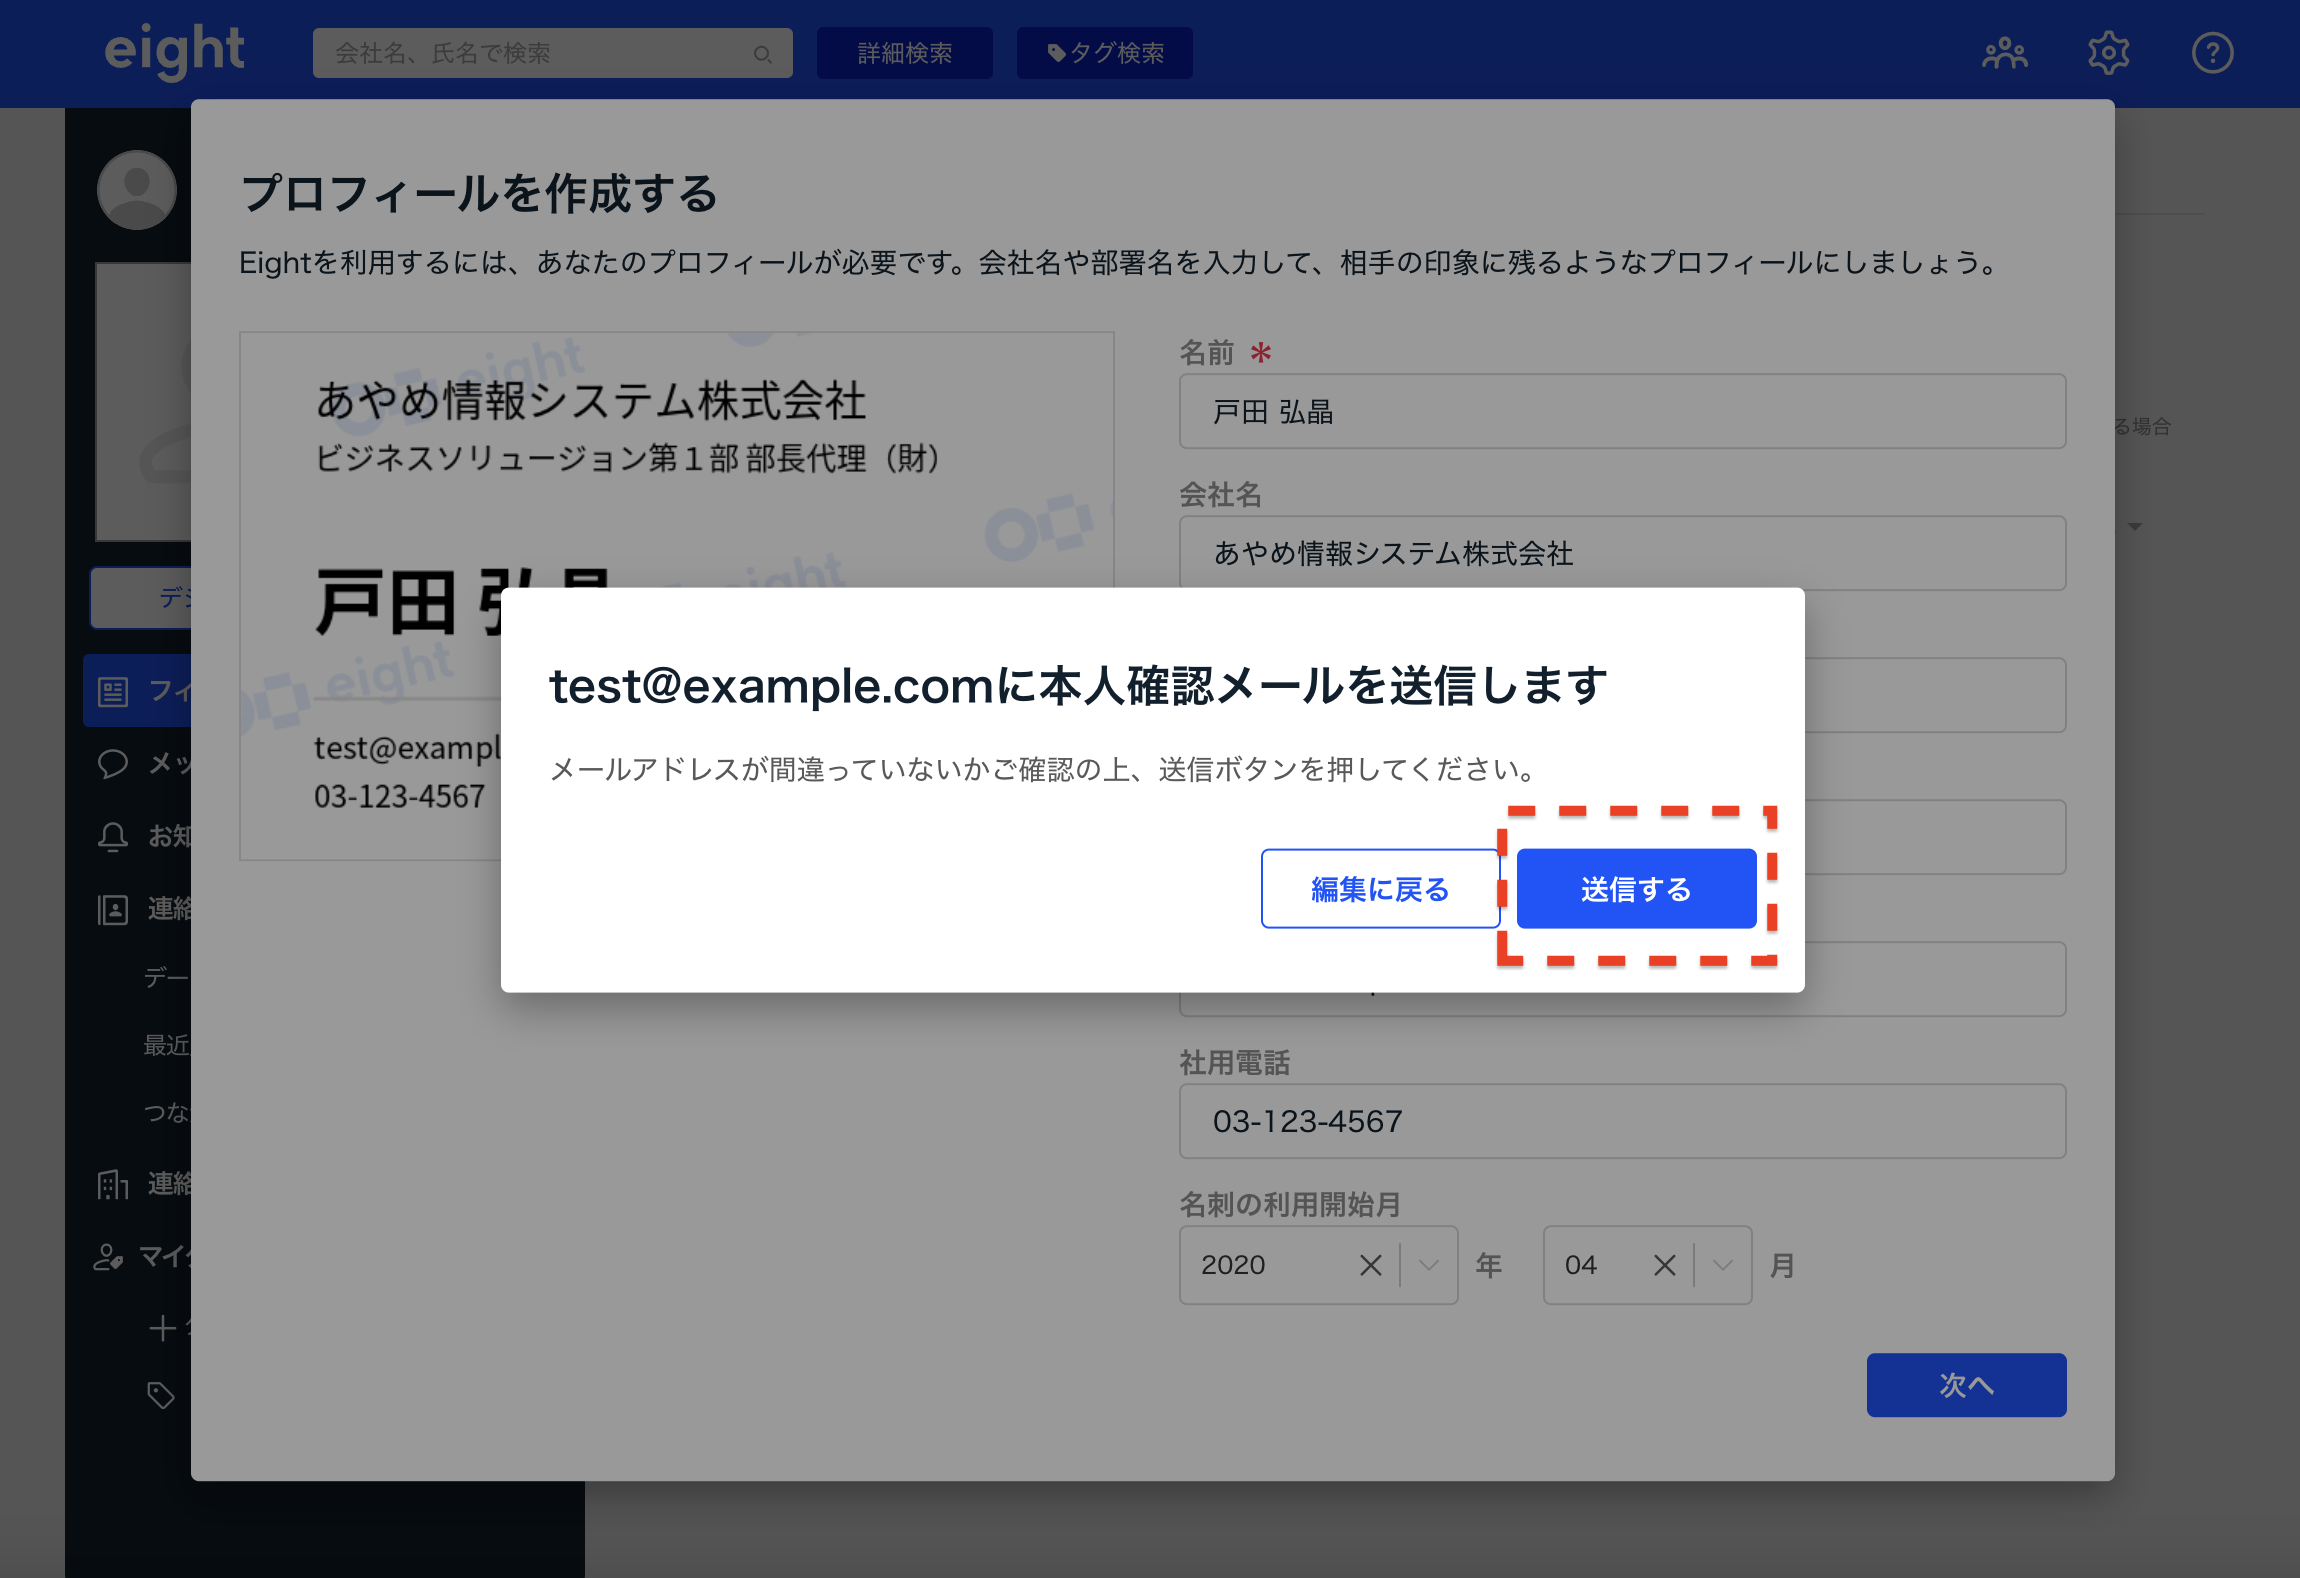This screenshot has width=2300, height=1578.
Task: Click the help question mark icon
Action: (x=2212, y=53)
